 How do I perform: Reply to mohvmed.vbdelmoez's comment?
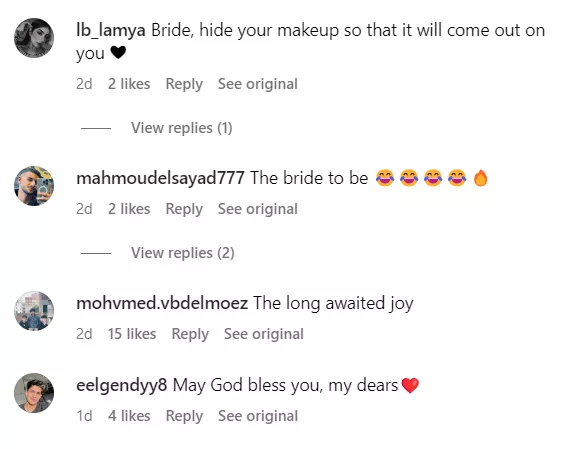point(190,334)
